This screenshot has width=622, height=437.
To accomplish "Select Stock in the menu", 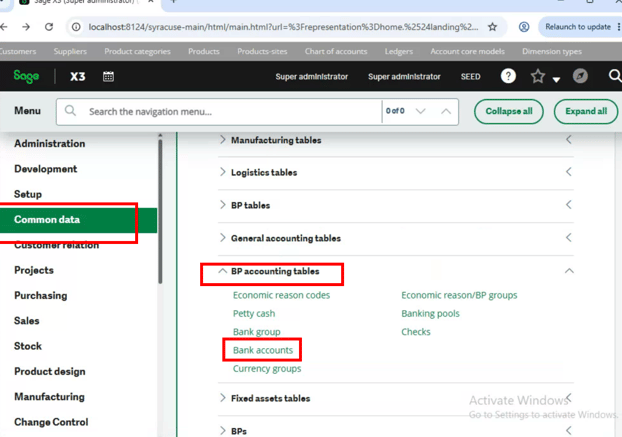I will 28,346.
